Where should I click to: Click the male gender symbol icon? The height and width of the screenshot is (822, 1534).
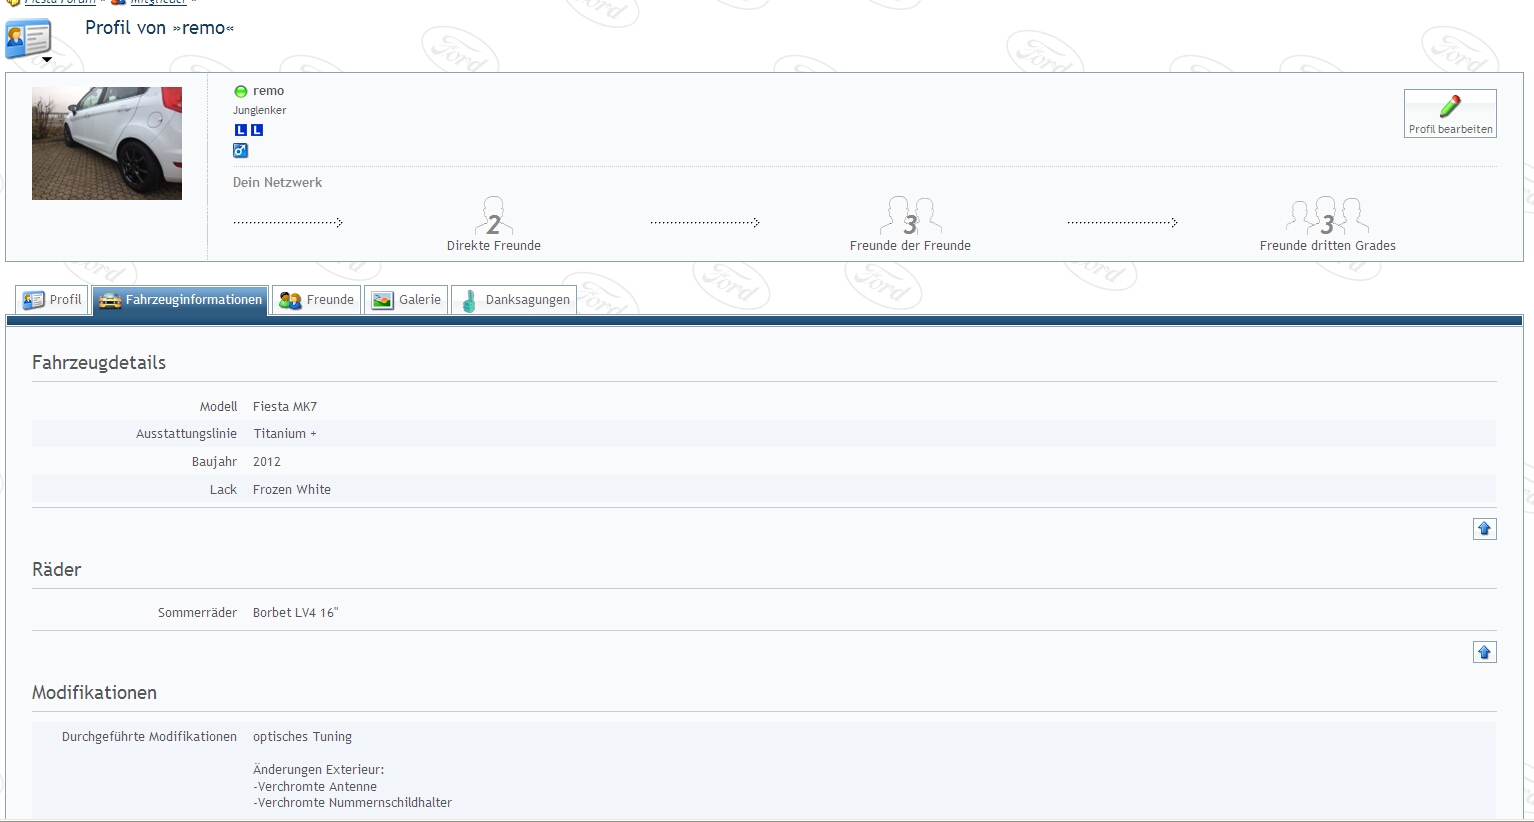(x=240, y=150)
